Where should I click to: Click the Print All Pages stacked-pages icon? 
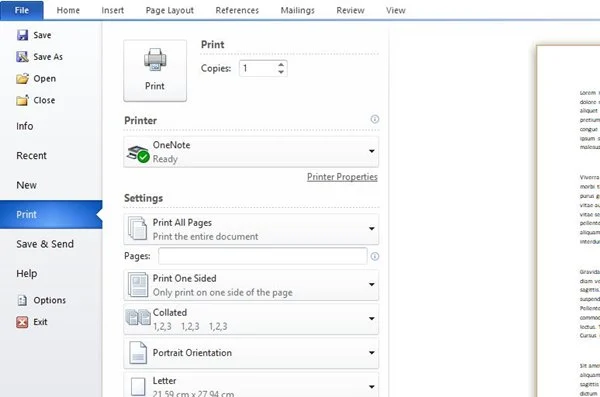pyautogui.click(x=137, y=228)
